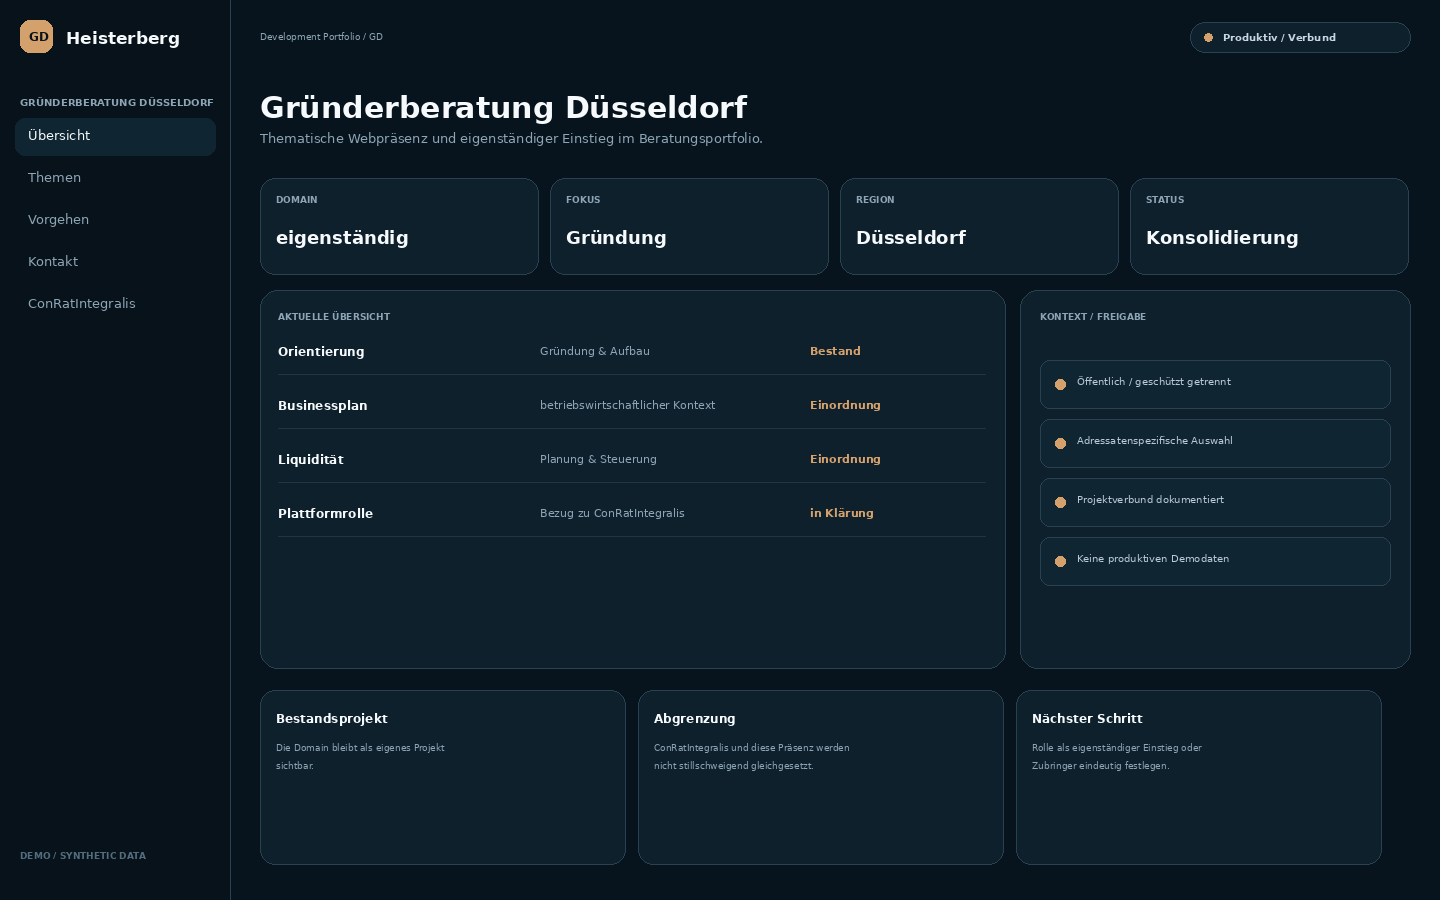Click the in Klärung status label
Viewport: 1440px width, 900px height.
click(842, 514)
